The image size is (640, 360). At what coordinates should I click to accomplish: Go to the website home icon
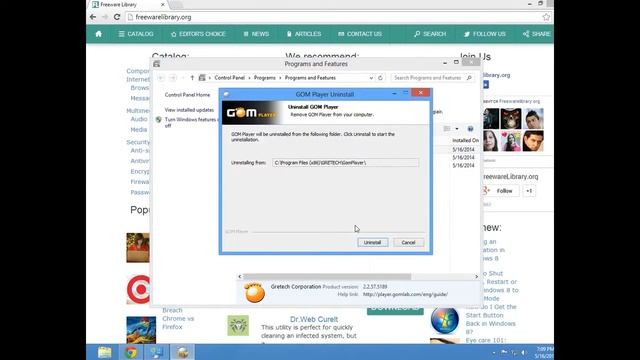click(x=99, y=34)
